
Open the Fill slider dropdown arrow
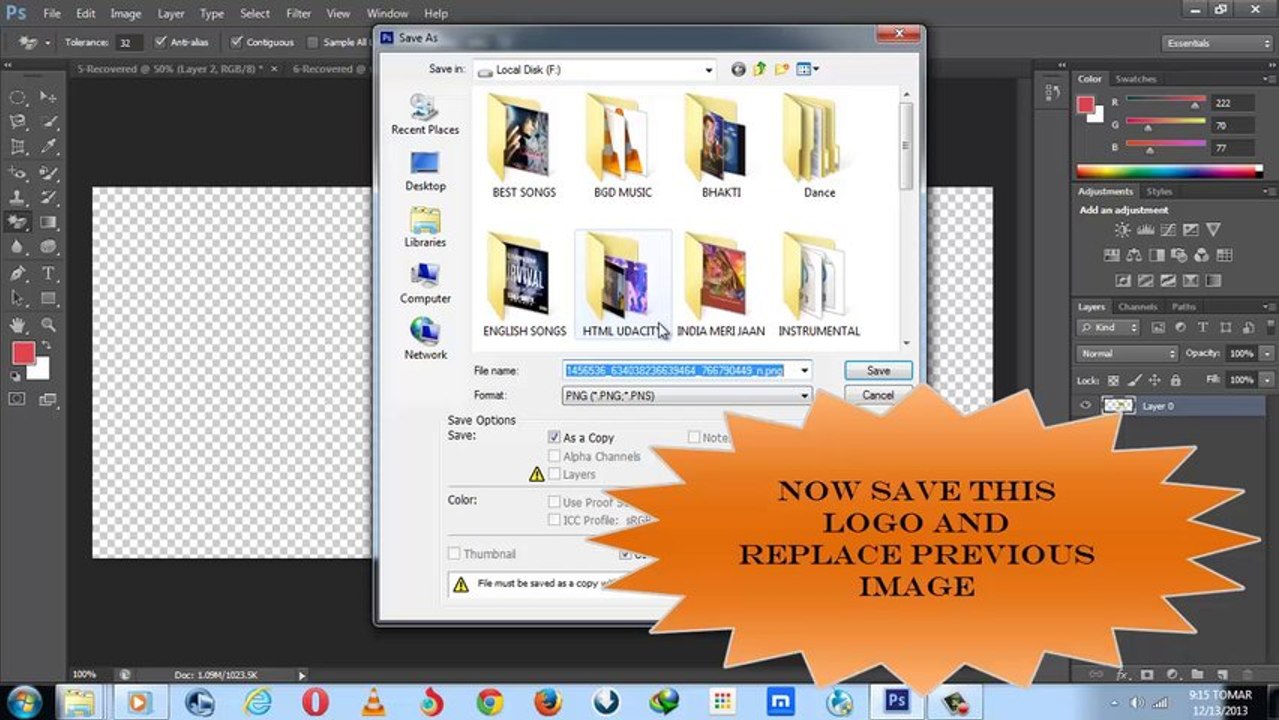click(x=1268, y=380)
